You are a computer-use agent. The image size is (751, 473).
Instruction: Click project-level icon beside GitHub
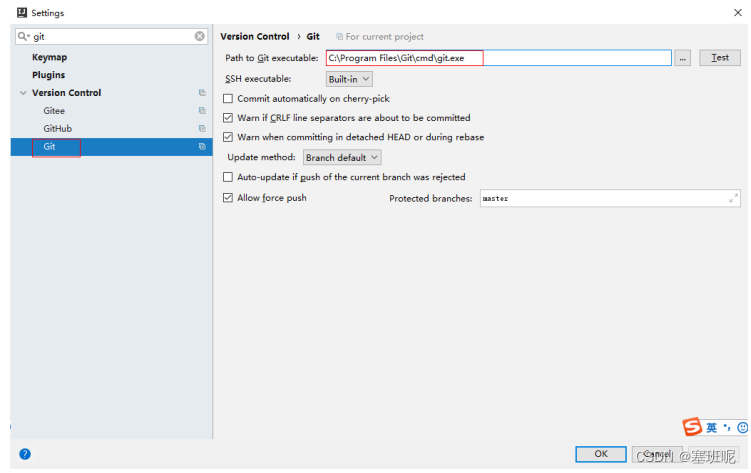(x=202, y=128)
